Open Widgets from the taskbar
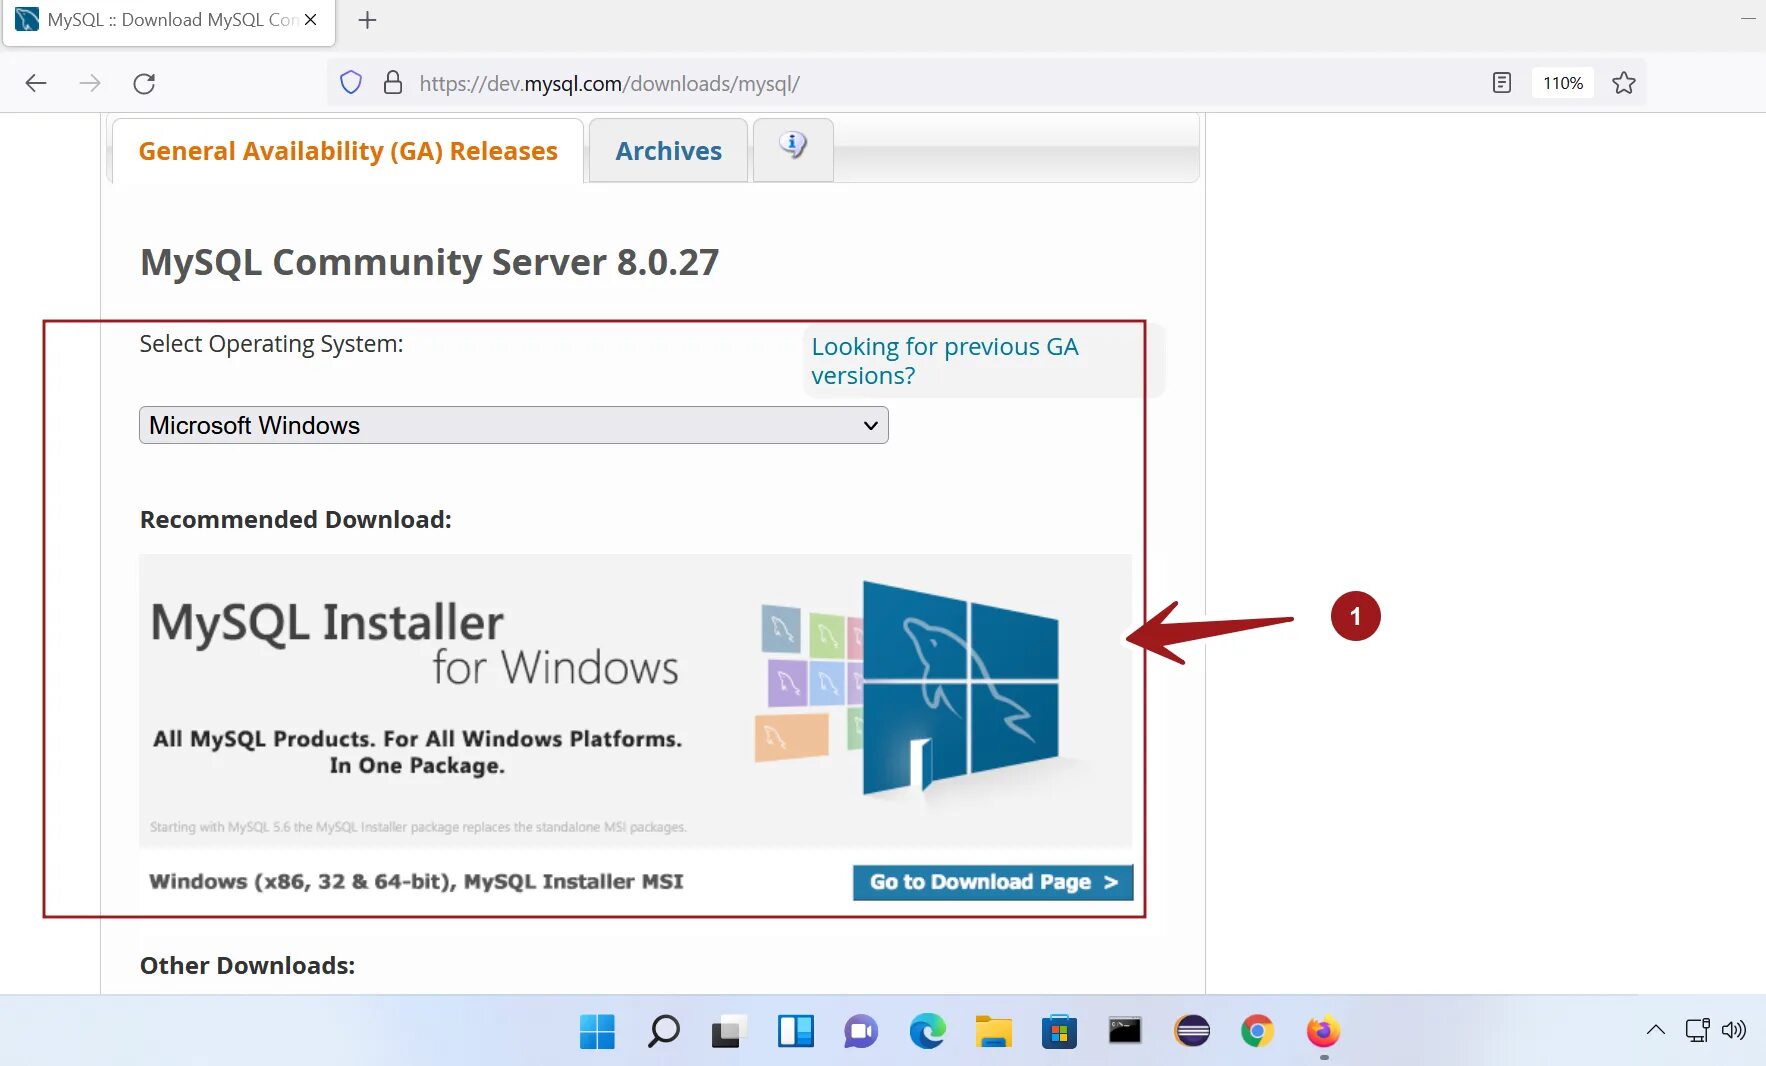The height and width of the screenshot is (1066, 1766). [796, 1031]
